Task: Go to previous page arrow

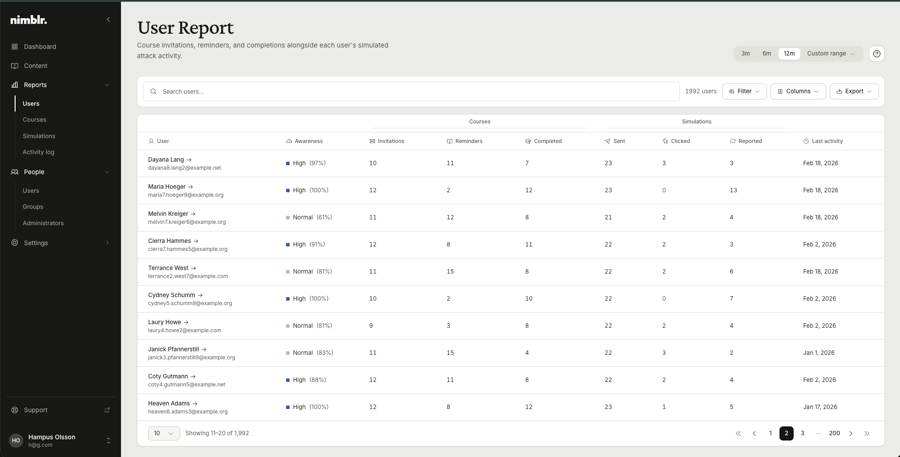Action: 754,433
